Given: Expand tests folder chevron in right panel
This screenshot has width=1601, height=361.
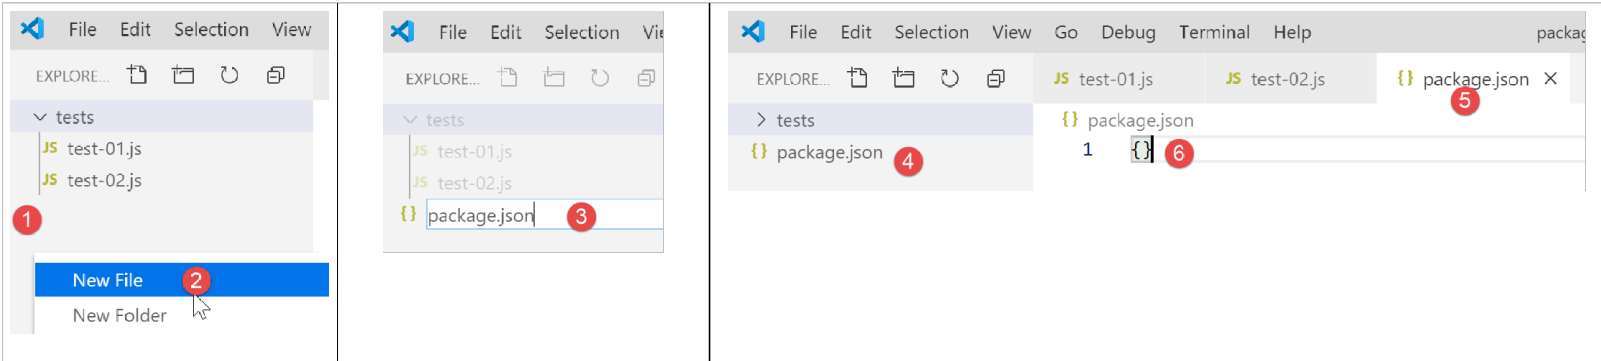Looking at the screenshot, I should [x=761, y=120].
